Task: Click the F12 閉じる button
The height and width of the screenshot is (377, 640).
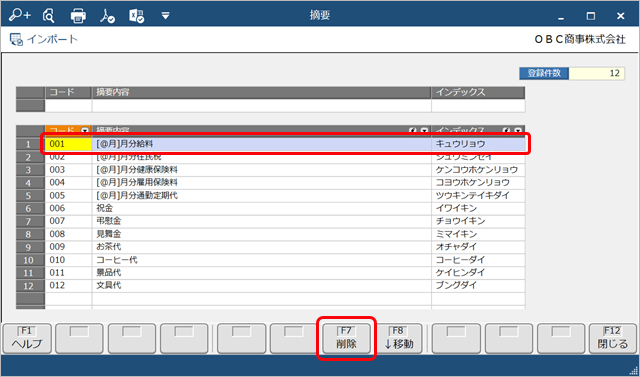Action: click(x=613, y=339)
